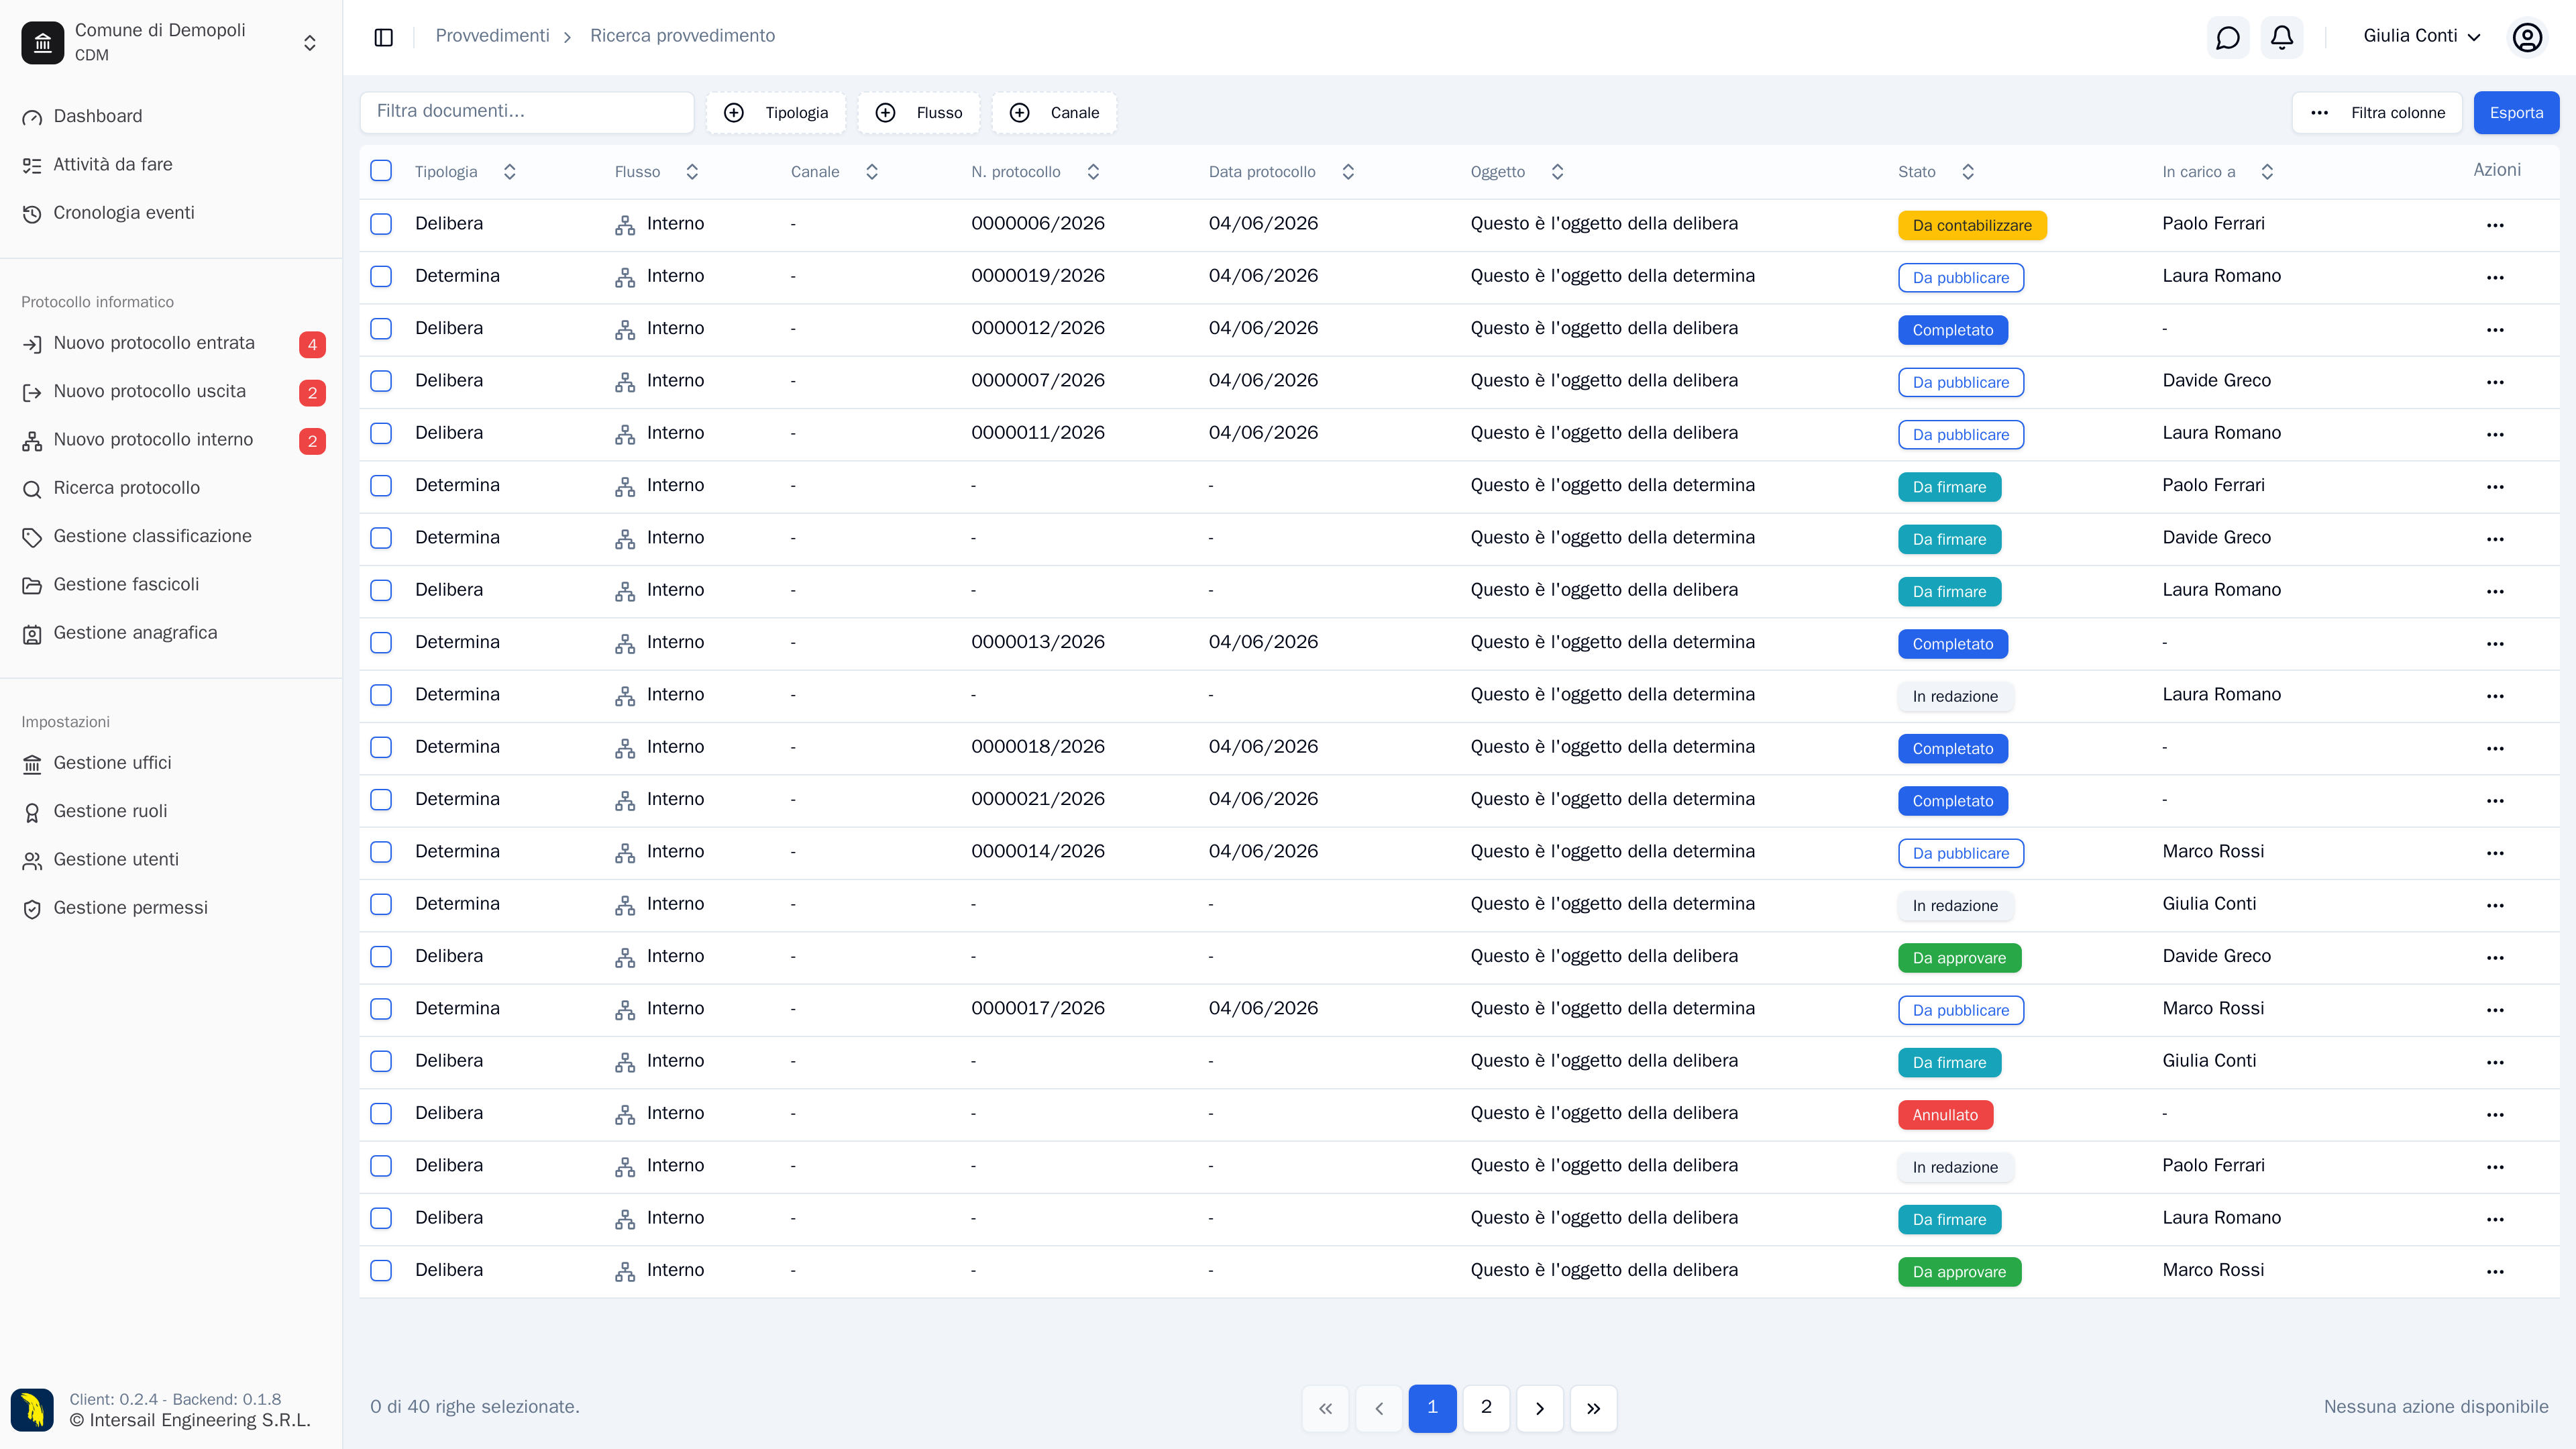
Task: Click the Filtra documenti search field
Action: coord(527,112)
